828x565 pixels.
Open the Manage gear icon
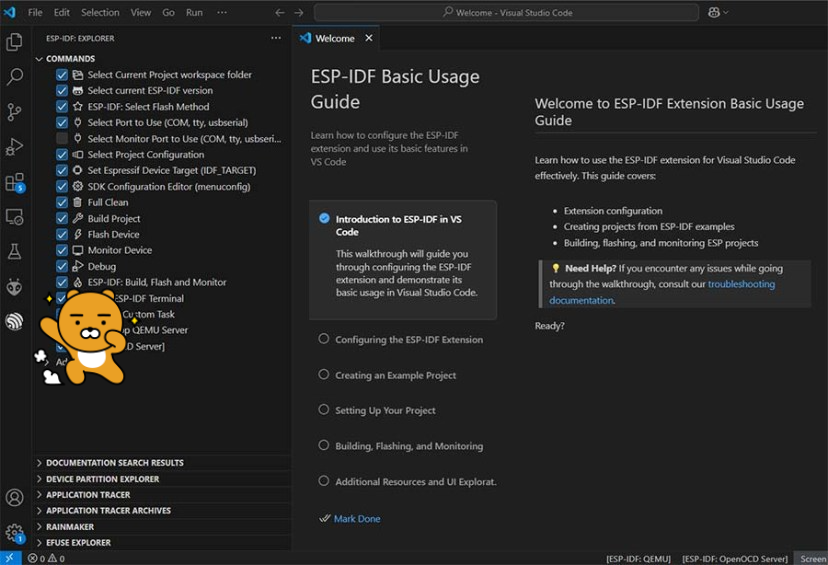click(x=14, y=533)
